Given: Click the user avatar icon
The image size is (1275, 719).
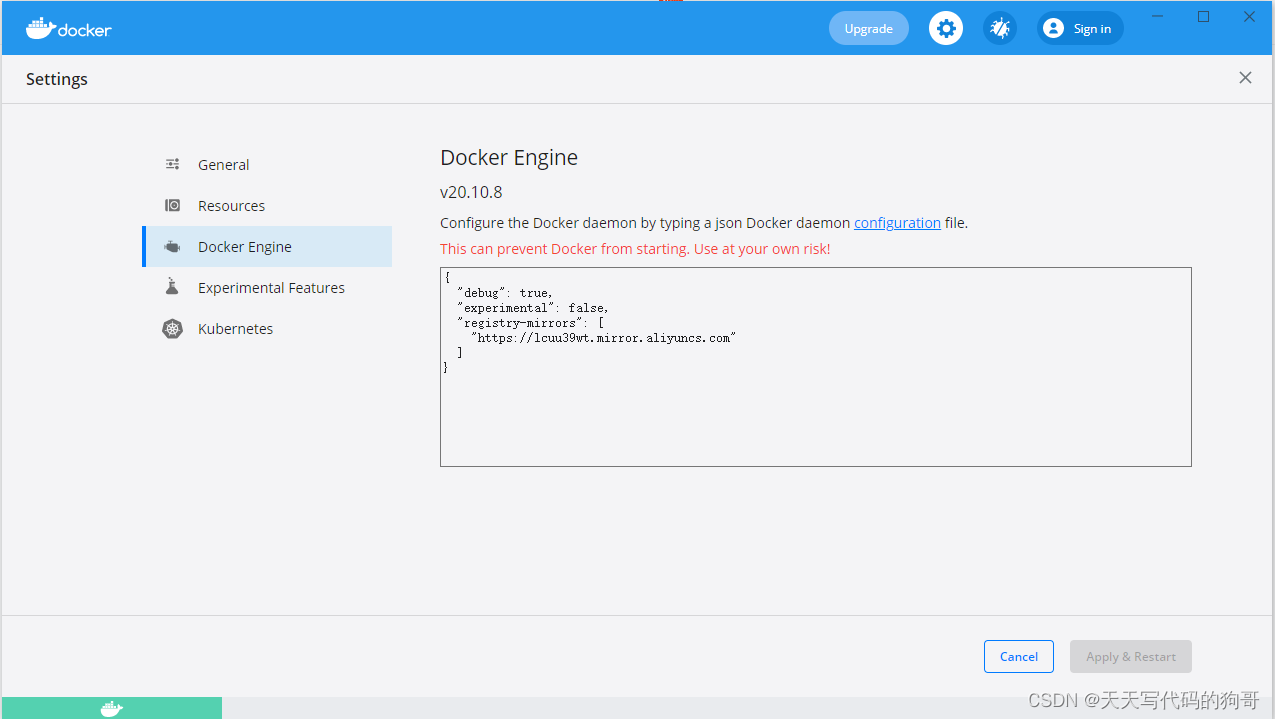Looking at the screenshot, I should (x=1053, y=28).
